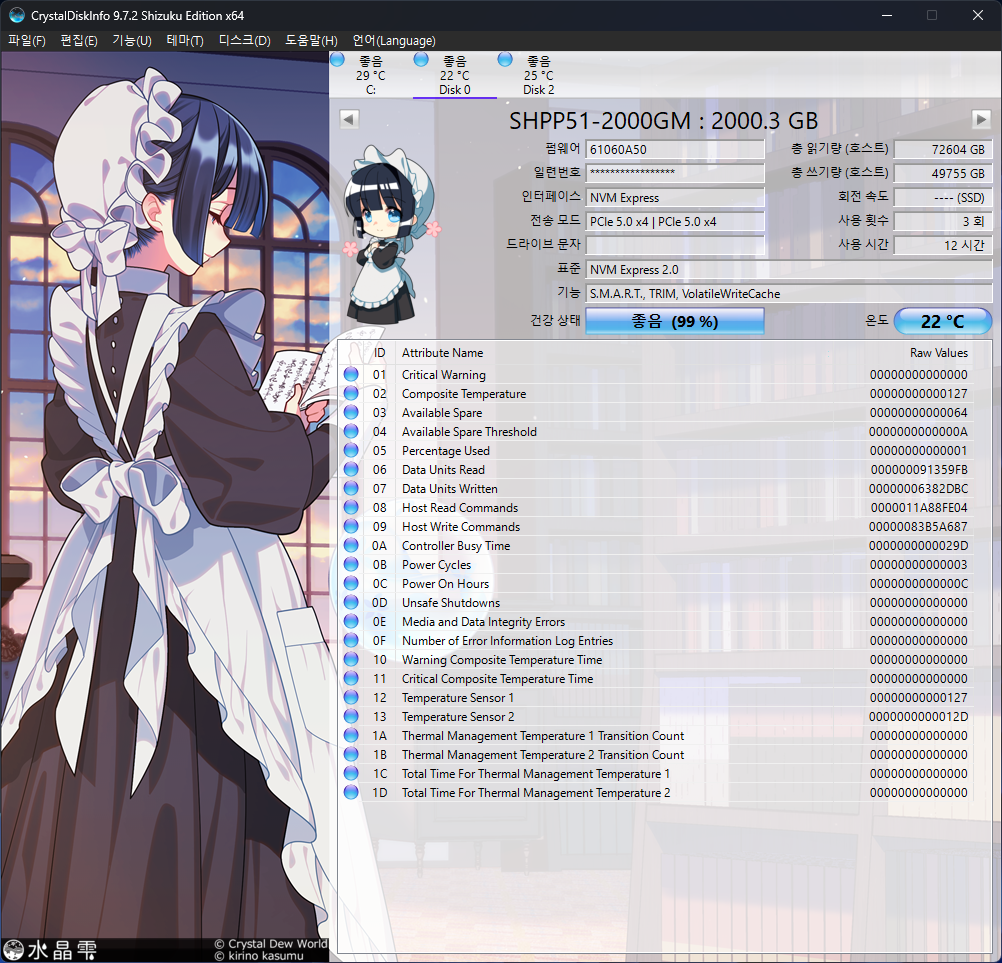Click the status orb for Power On Hours
The image size is (1002, 963).
coord(351,584)
